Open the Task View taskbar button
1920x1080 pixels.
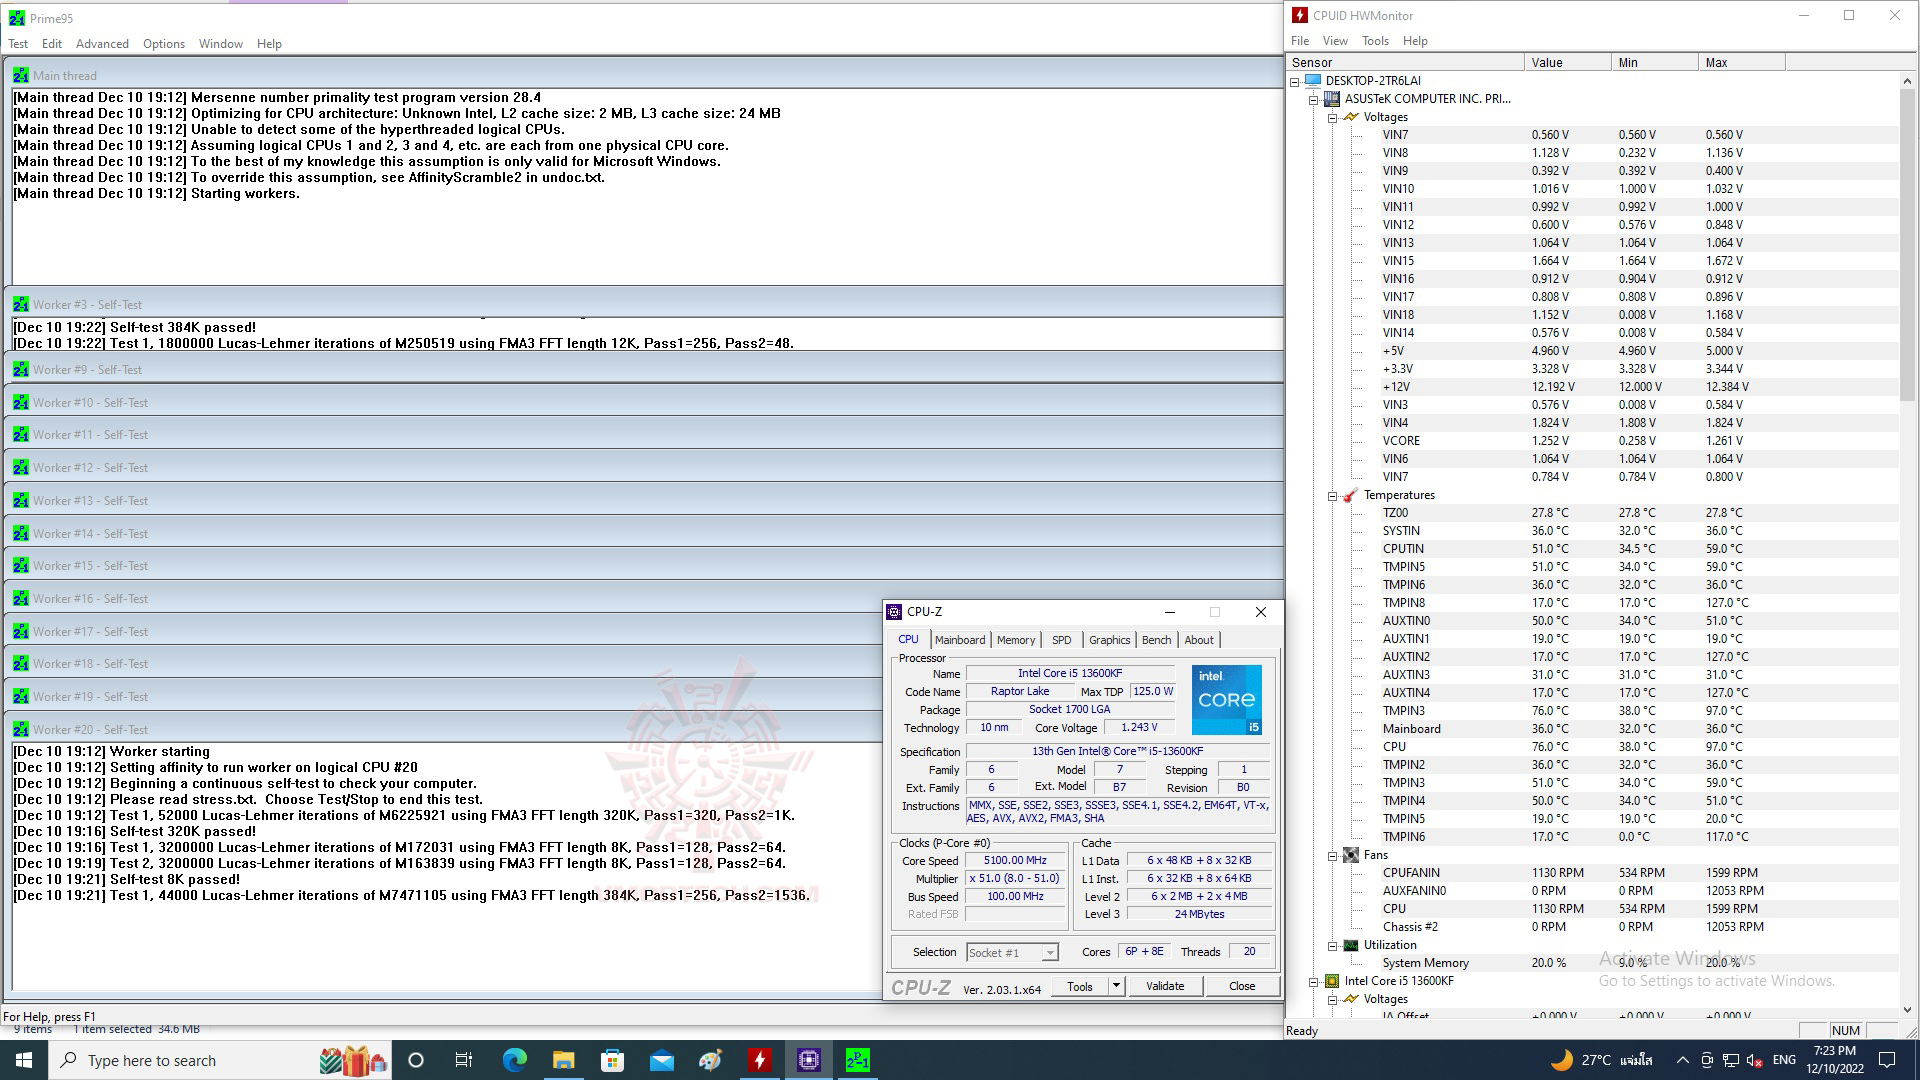coord(464,1060)
